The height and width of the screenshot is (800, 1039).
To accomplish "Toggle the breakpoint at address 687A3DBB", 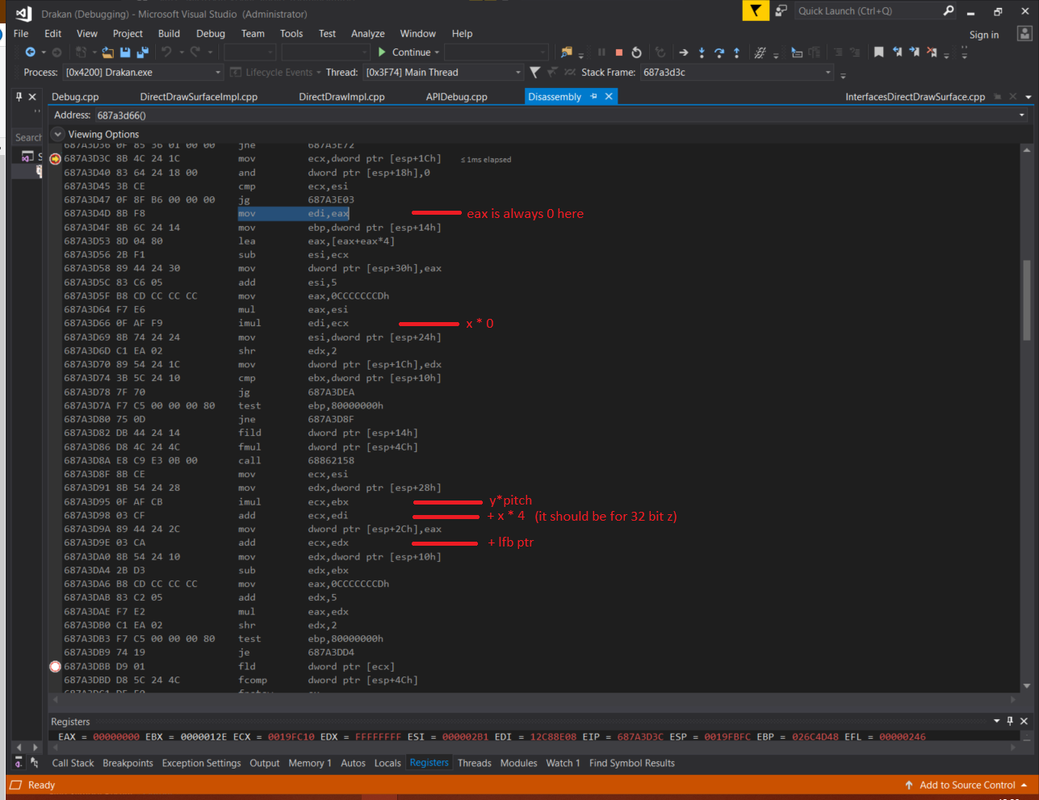I will coord(55,666).
